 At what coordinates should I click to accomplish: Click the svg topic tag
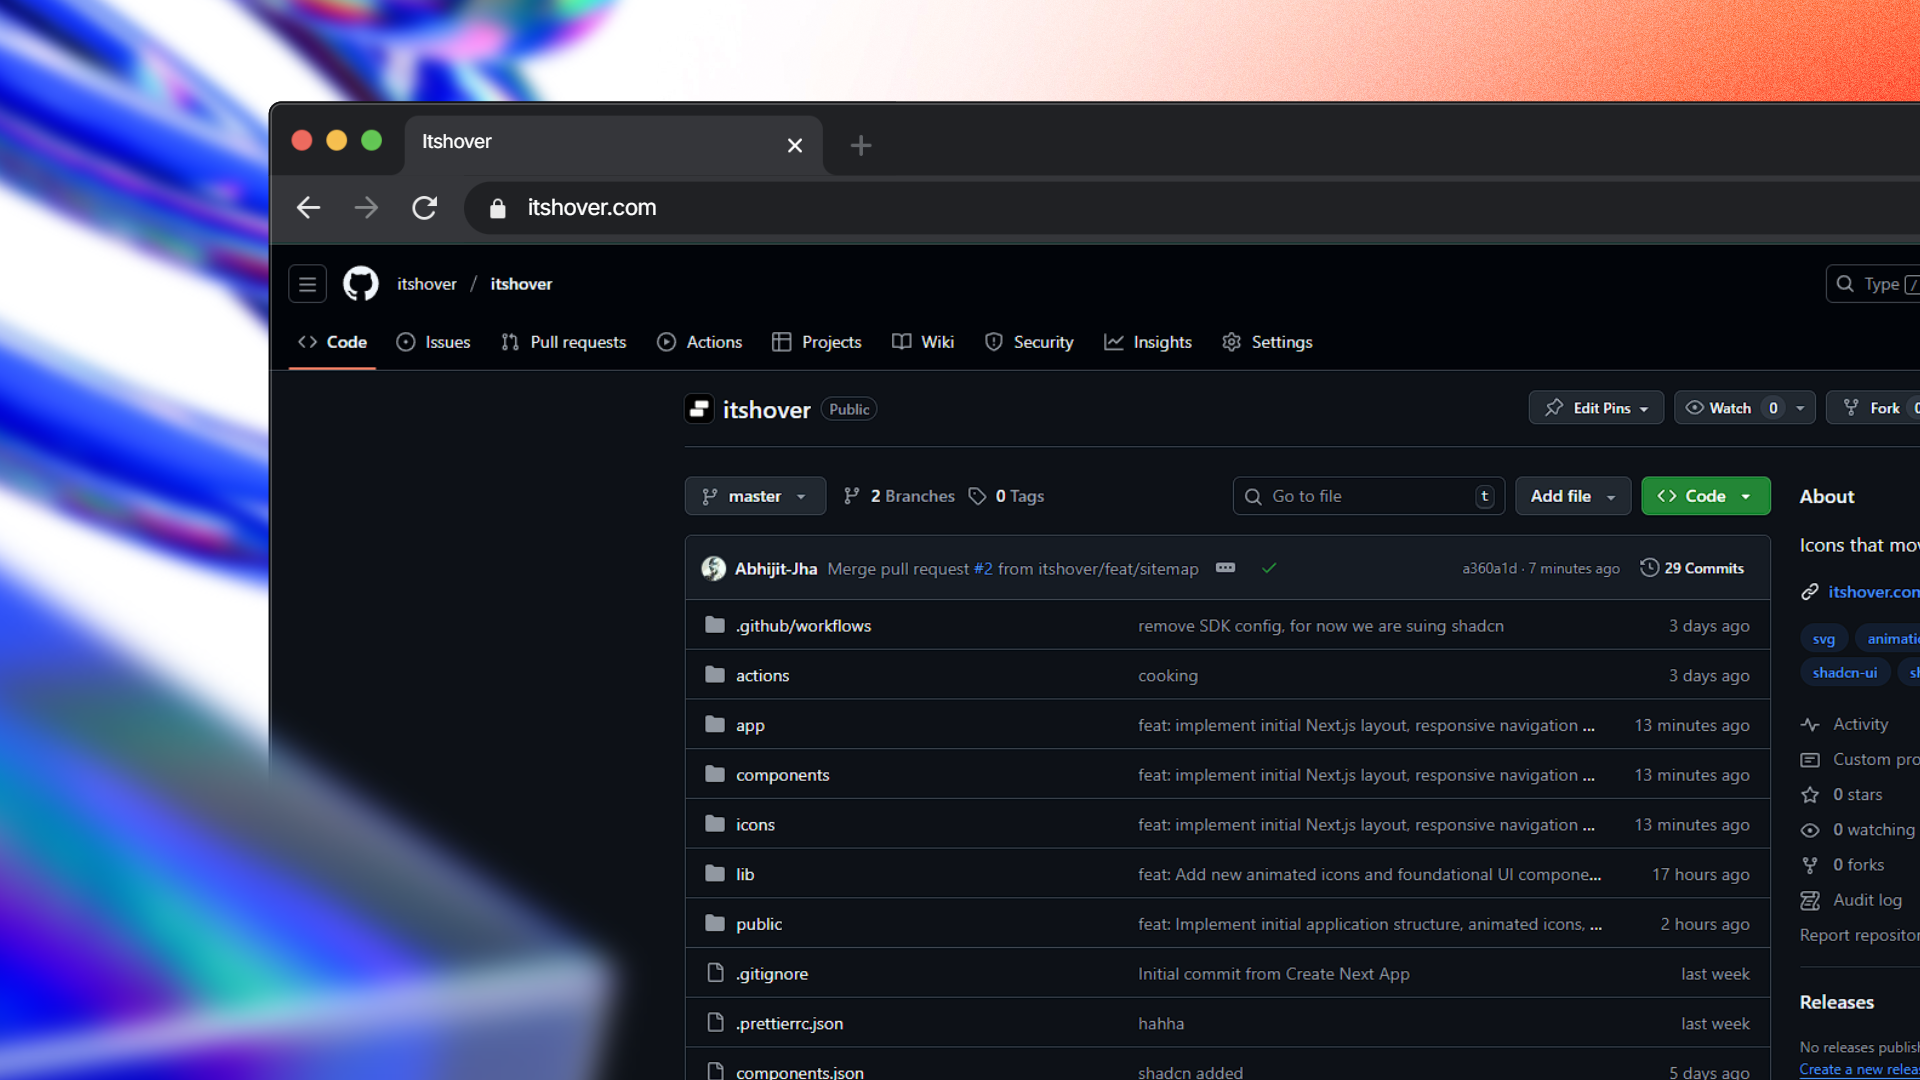(1823, 639)
